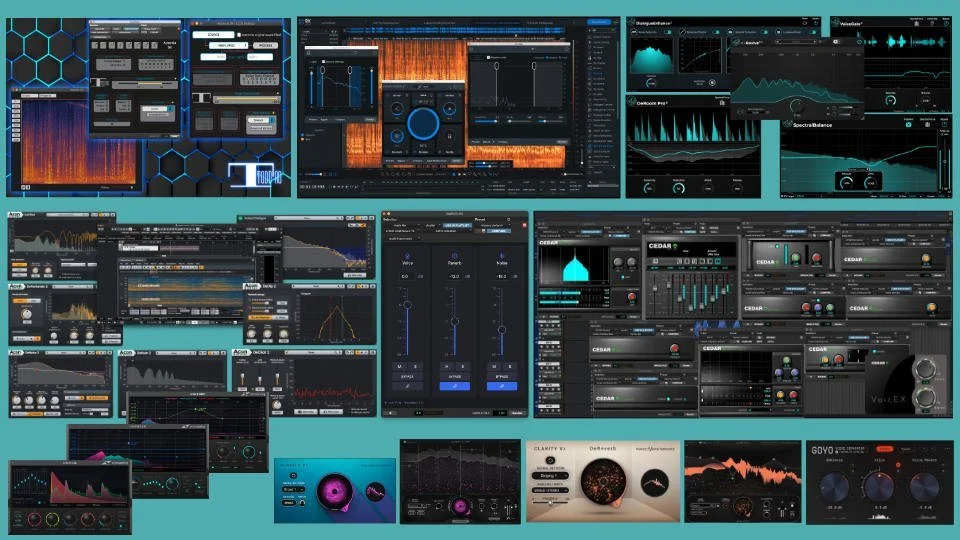Mute the Noise channel with its M button
The height and width of the screenshot is (540, 960).
tap(494, 367)
